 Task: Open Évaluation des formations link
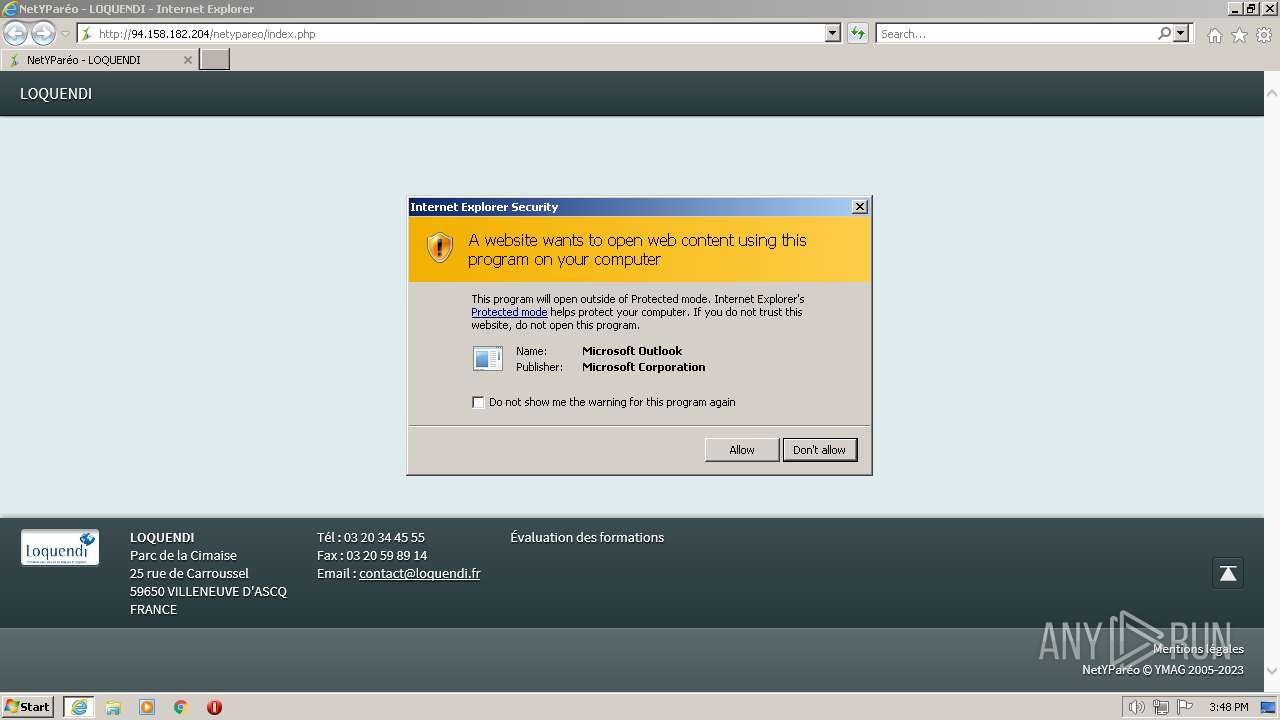(x=587, y=538)
